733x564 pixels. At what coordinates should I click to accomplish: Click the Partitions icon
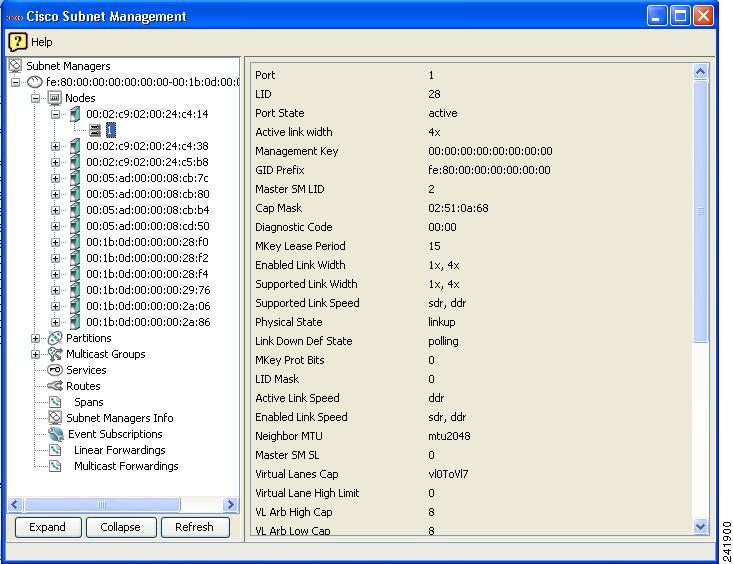point(55,338)
